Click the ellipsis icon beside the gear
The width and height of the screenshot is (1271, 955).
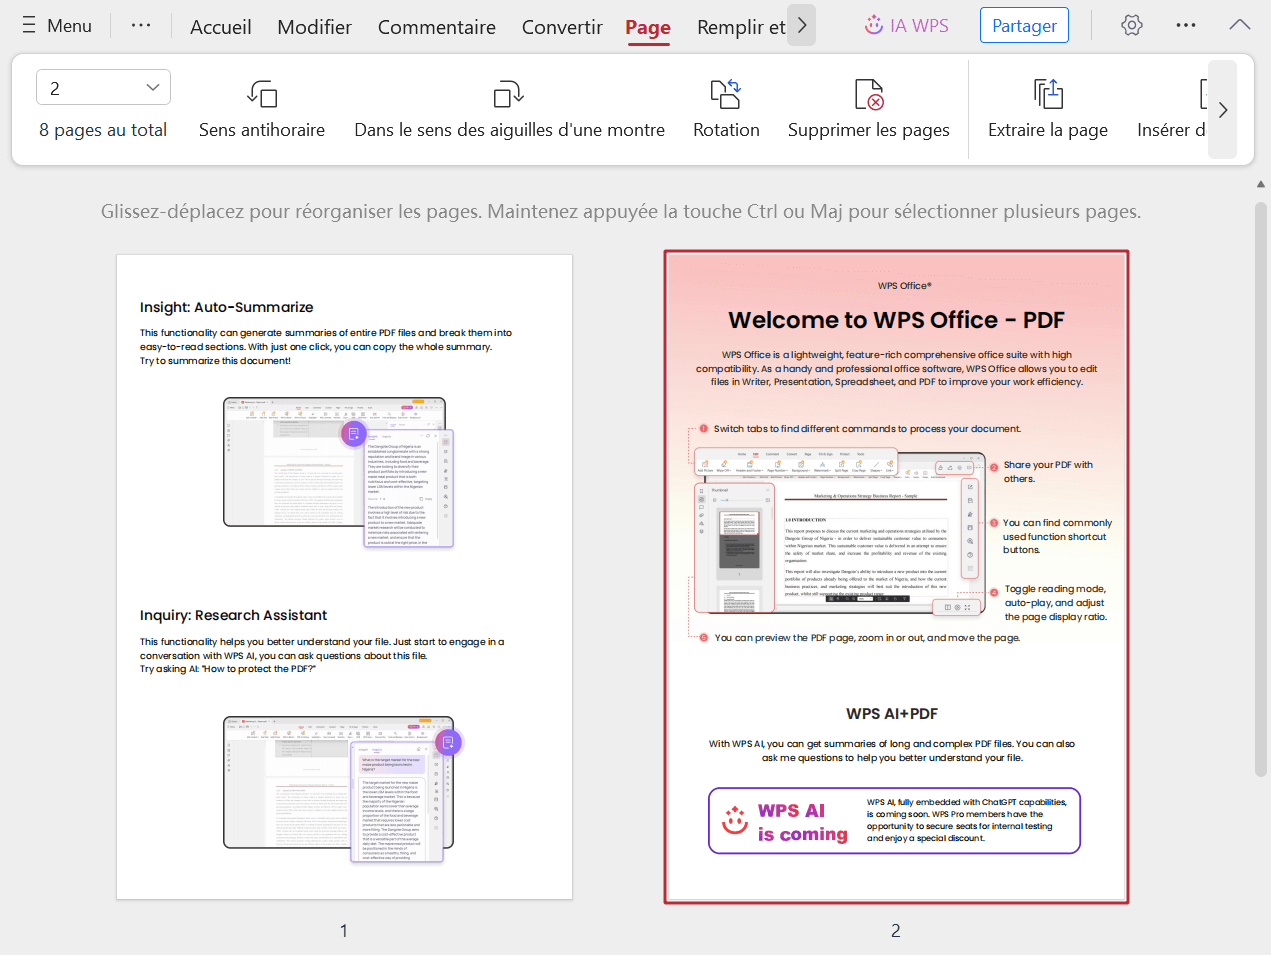[1185, 25]
